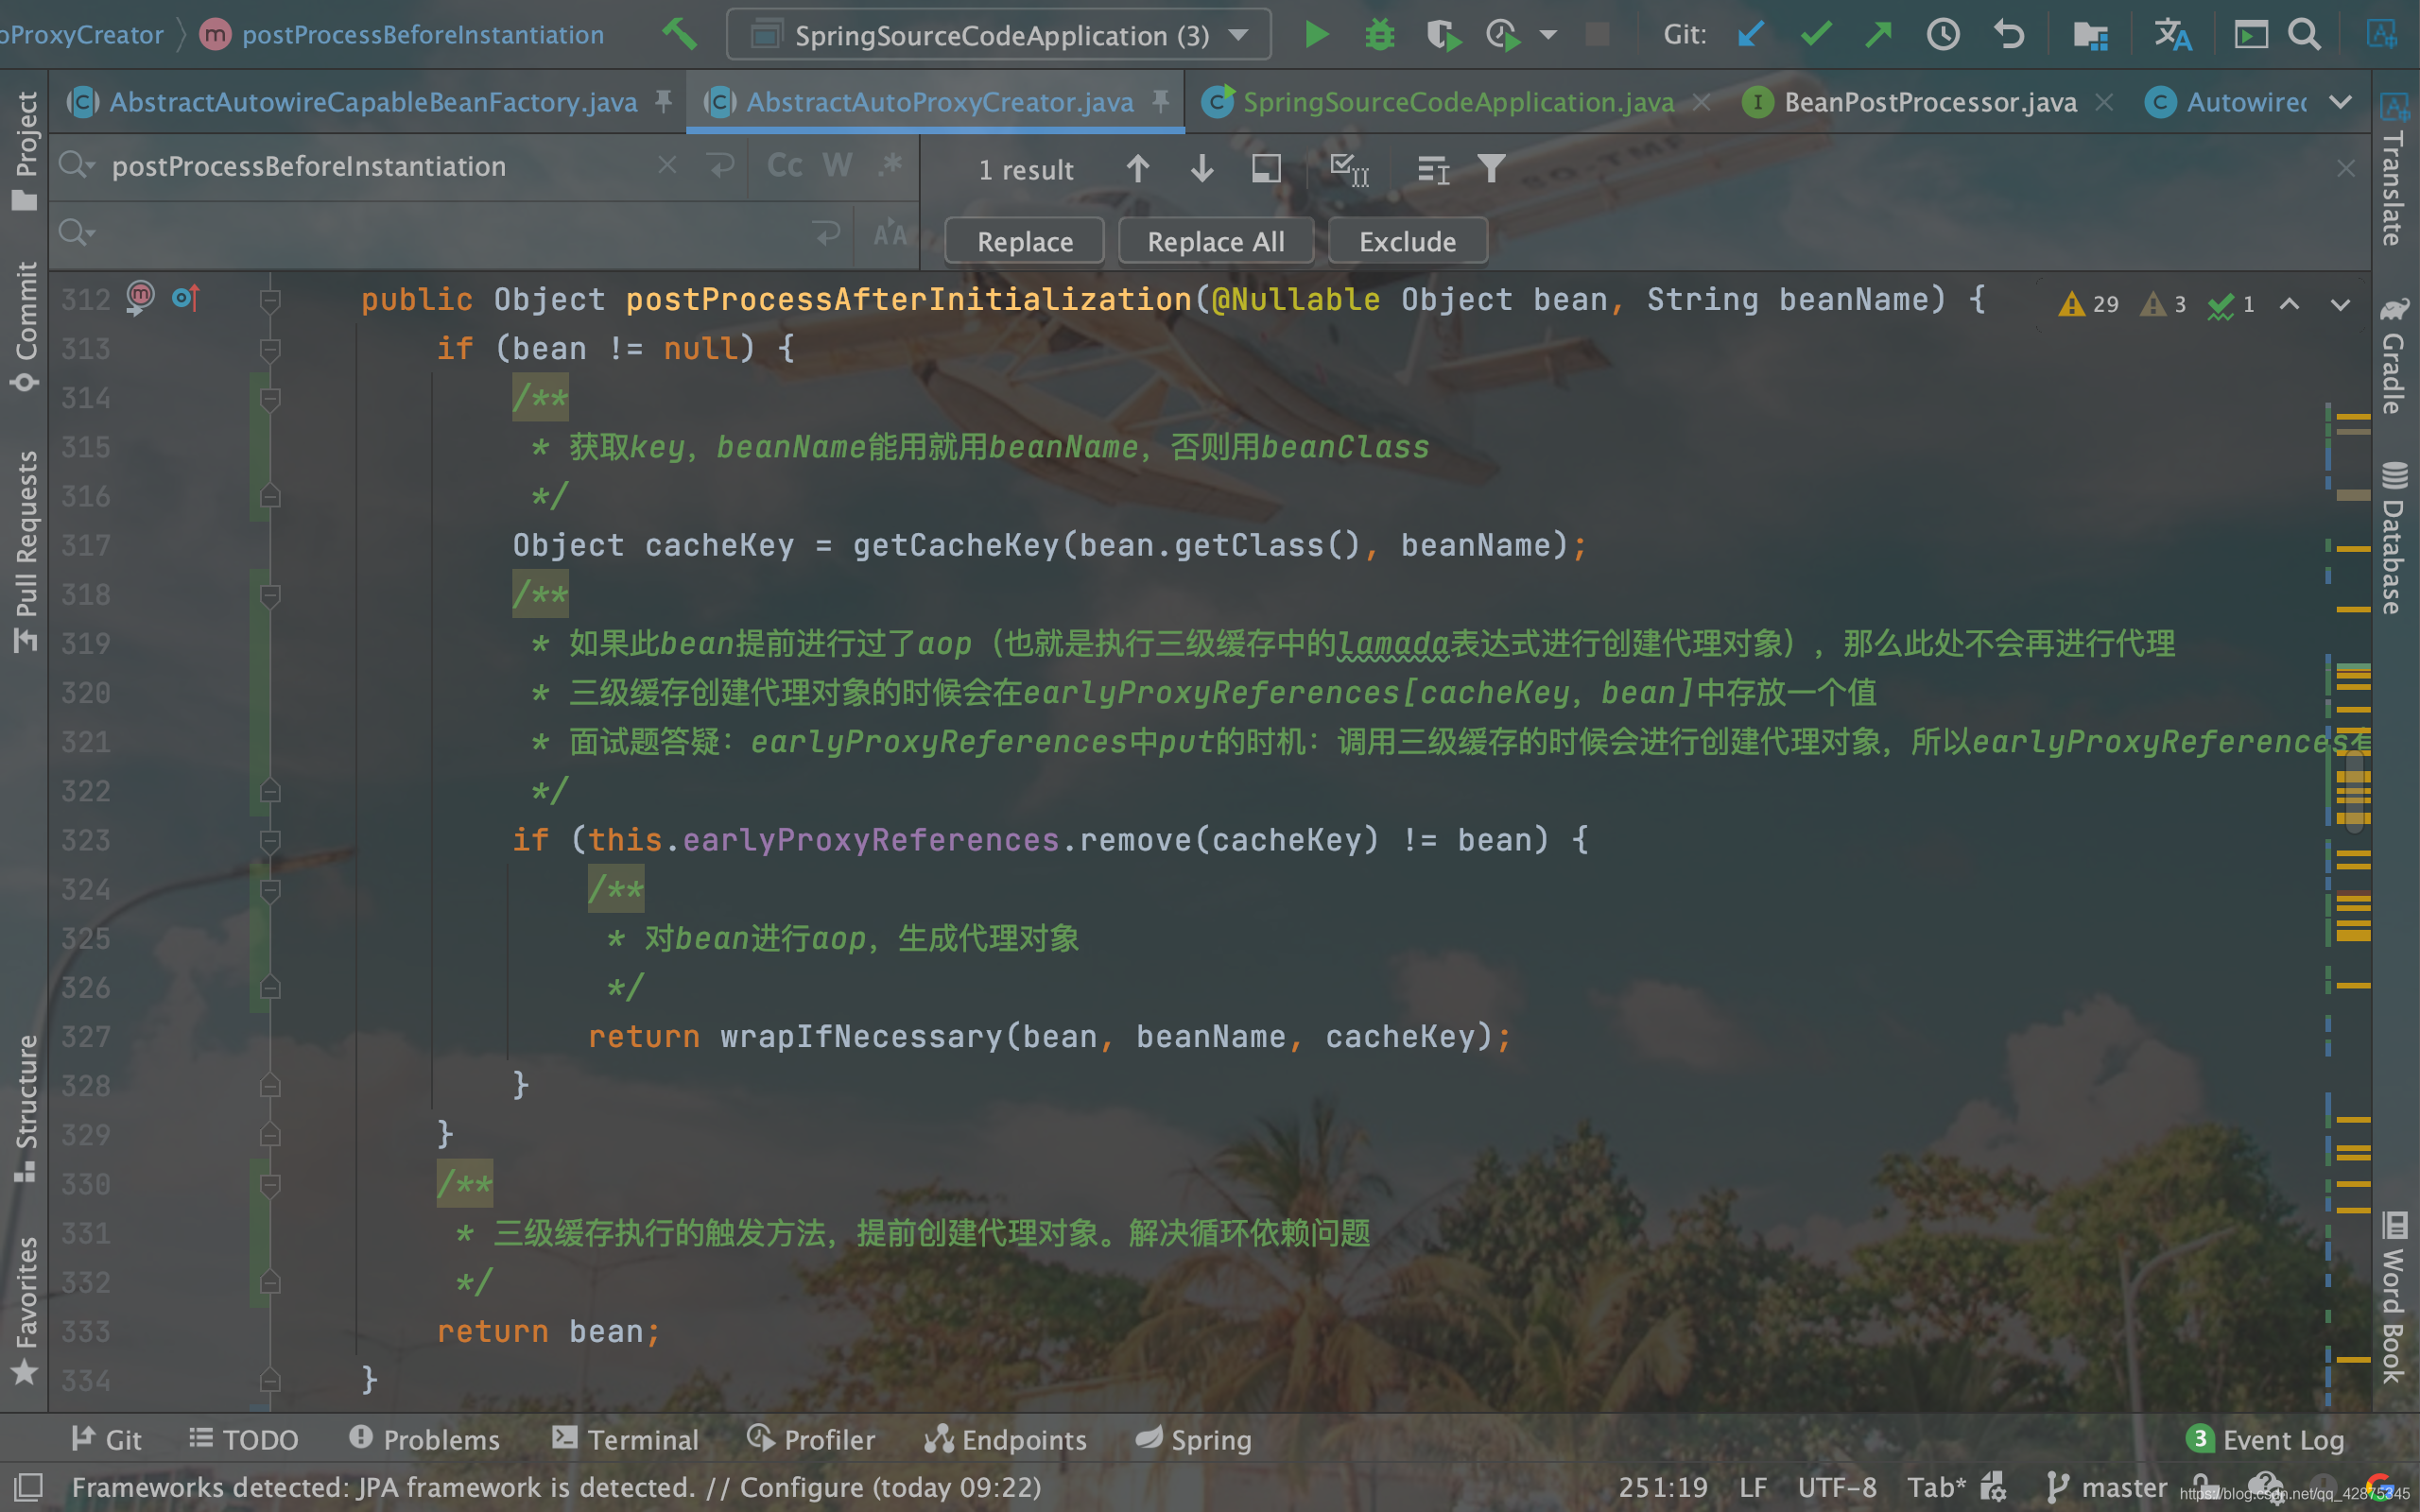Click the Debug bug icon
This screenshot has width=2420, height=1512.
(x=1379, y=35)
